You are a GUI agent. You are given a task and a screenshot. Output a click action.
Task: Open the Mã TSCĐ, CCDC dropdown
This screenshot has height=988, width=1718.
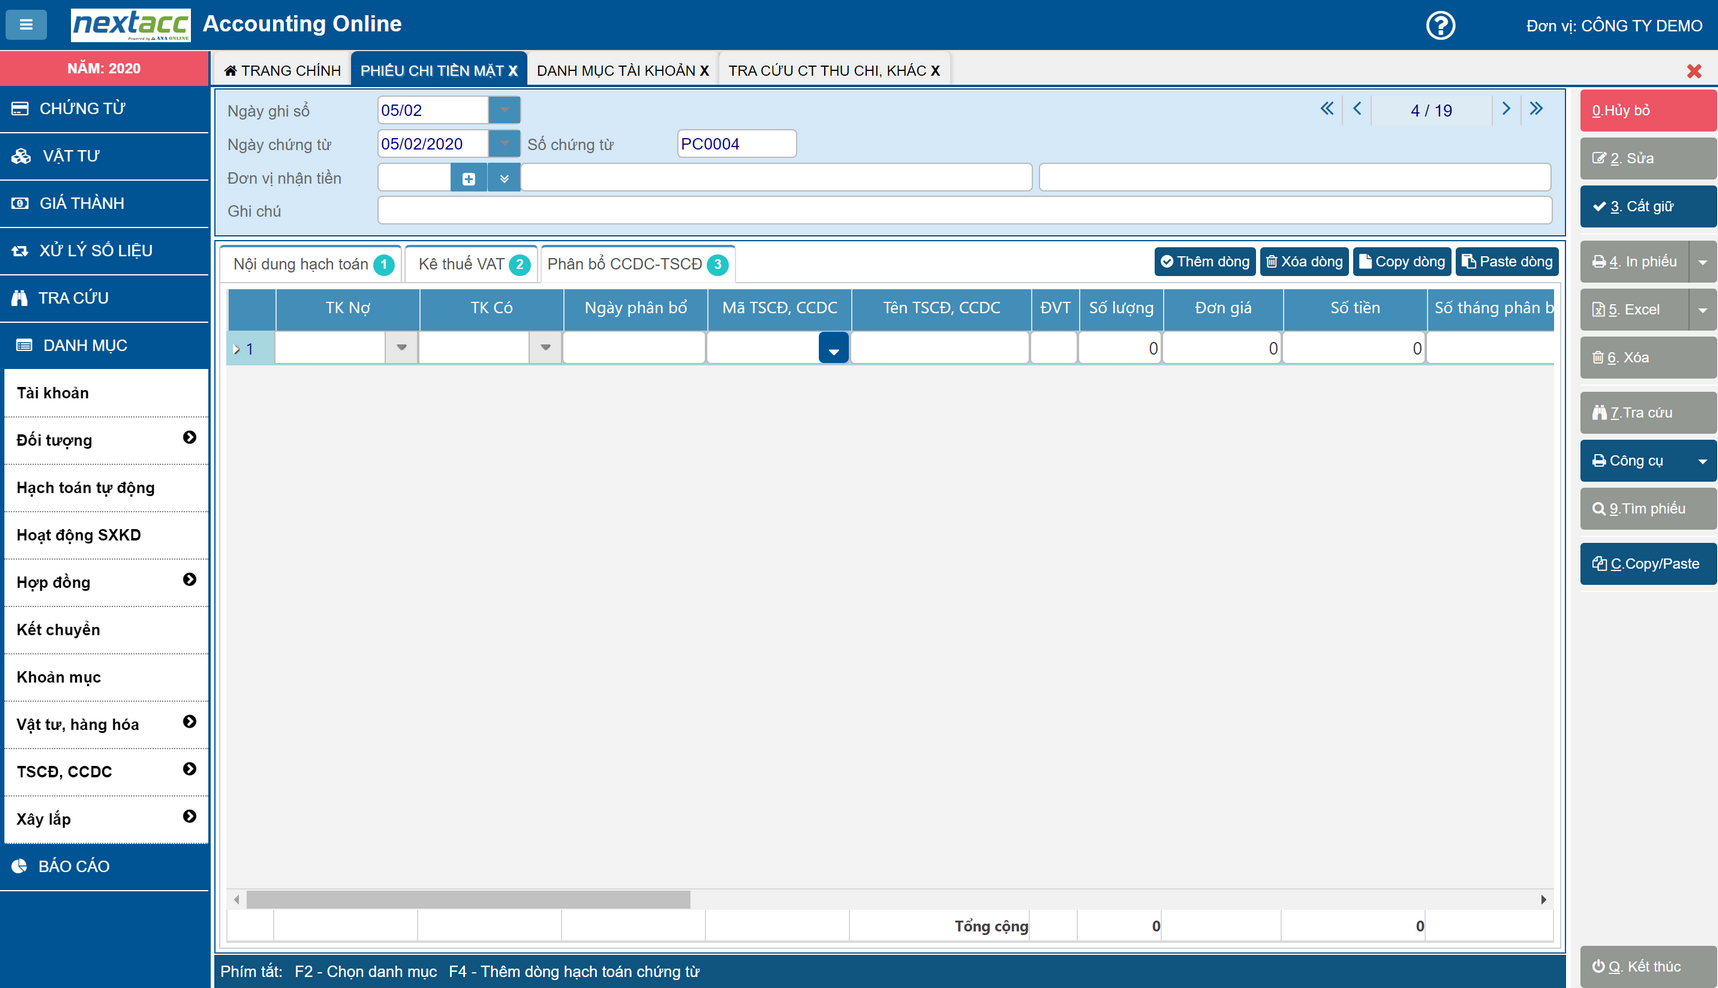[x=833, y=349]
